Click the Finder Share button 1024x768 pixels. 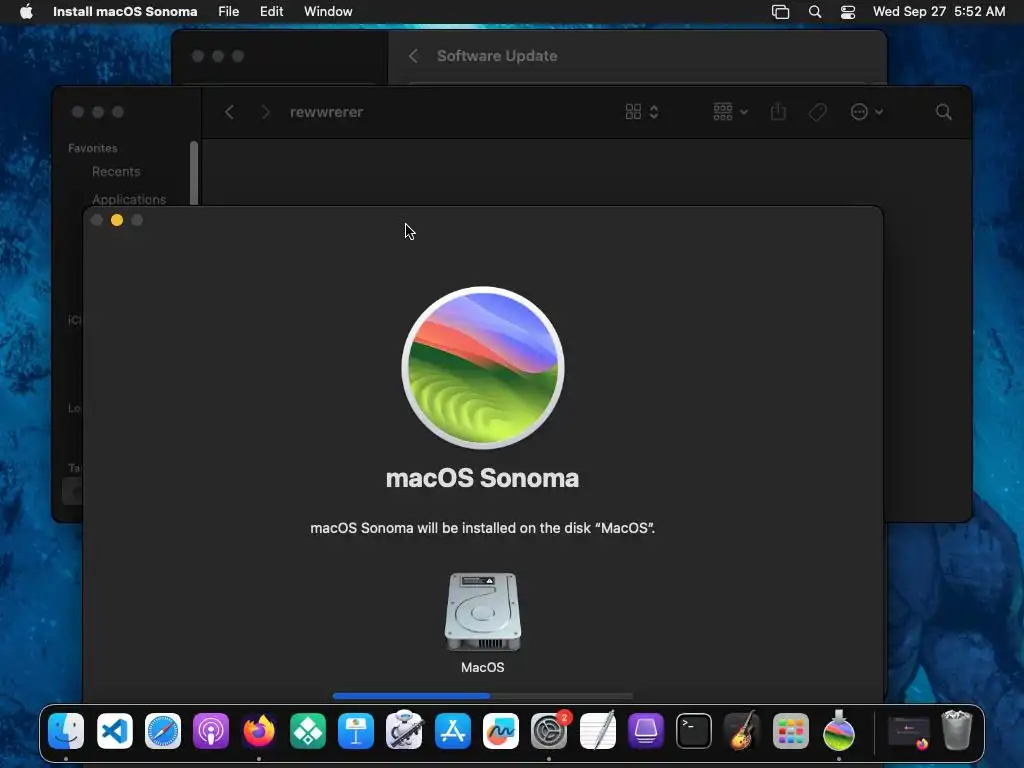pos(778,112)
